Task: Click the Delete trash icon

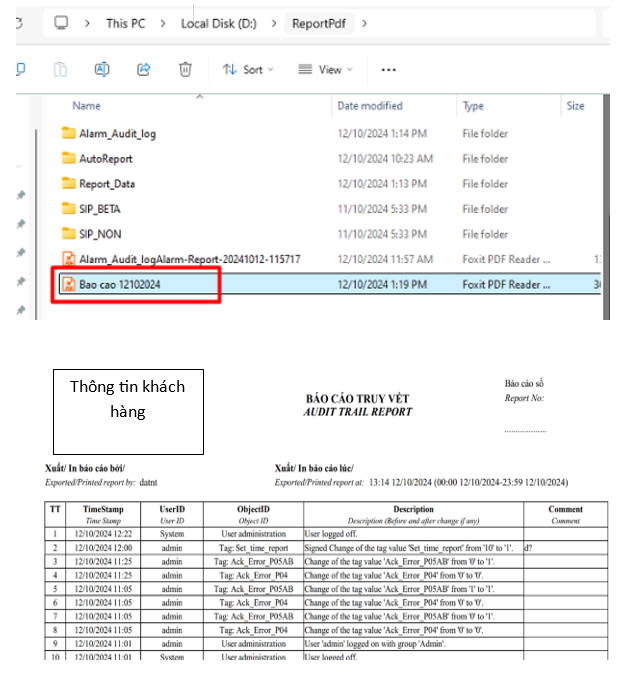Action: [x=185, y=69]
